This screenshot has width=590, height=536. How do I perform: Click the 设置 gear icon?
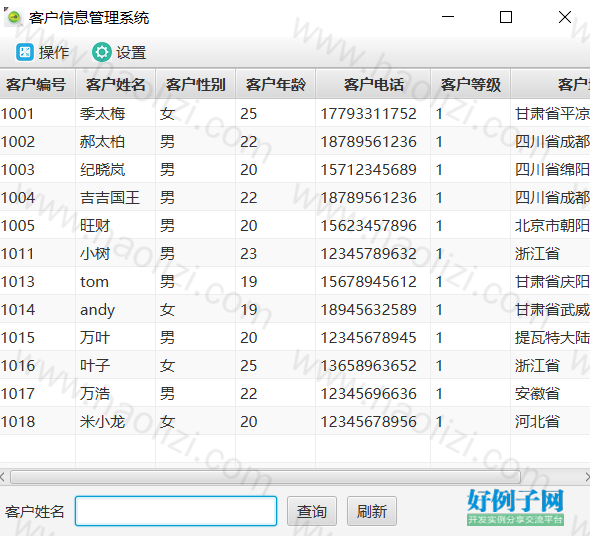tap(102, 52)
